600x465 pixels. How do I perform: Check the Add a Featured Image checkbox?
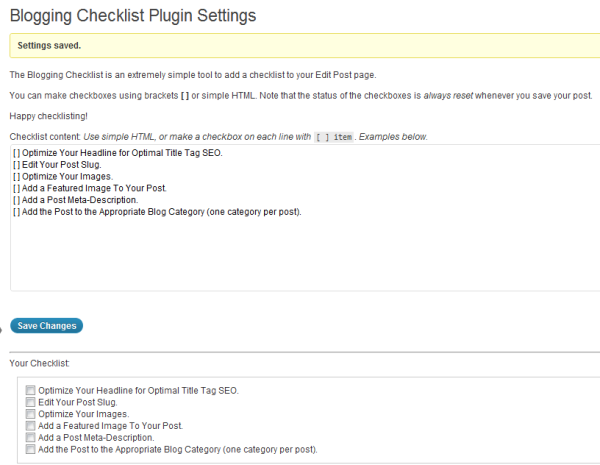30,426
